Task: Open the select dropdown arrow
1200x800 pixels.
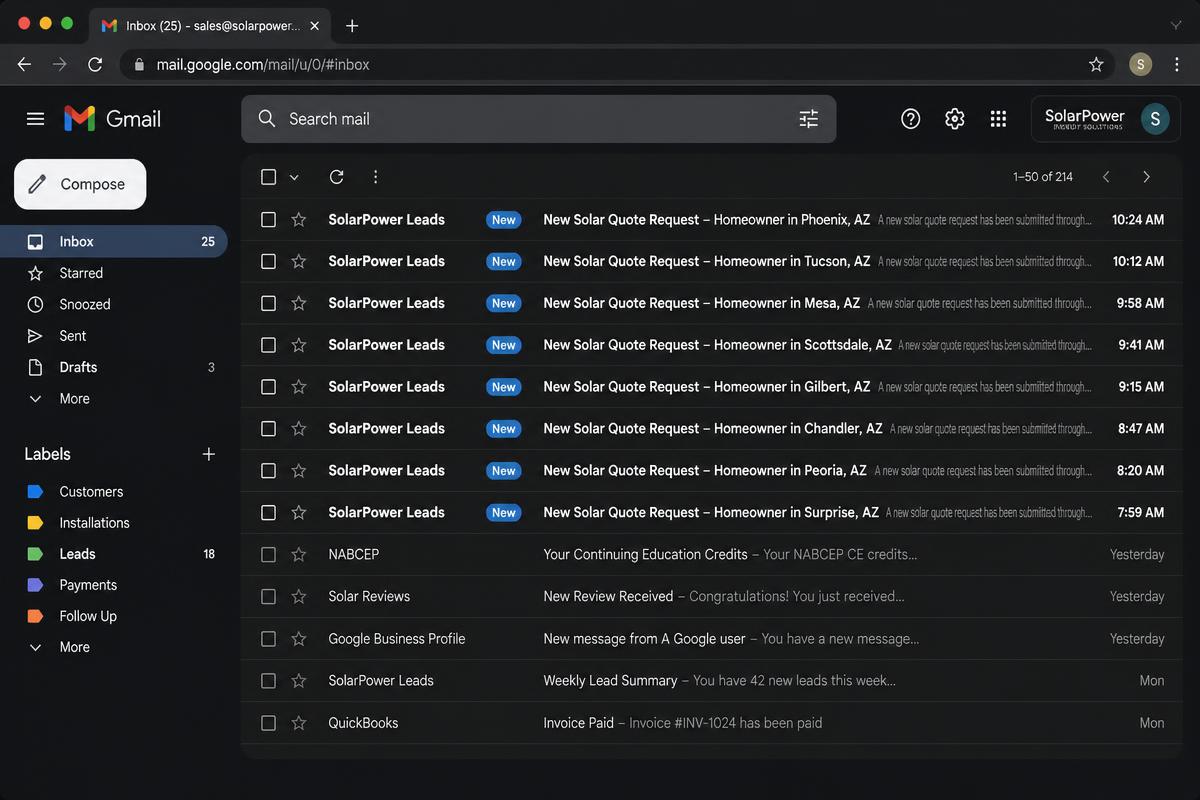Action: click(294, 177)
